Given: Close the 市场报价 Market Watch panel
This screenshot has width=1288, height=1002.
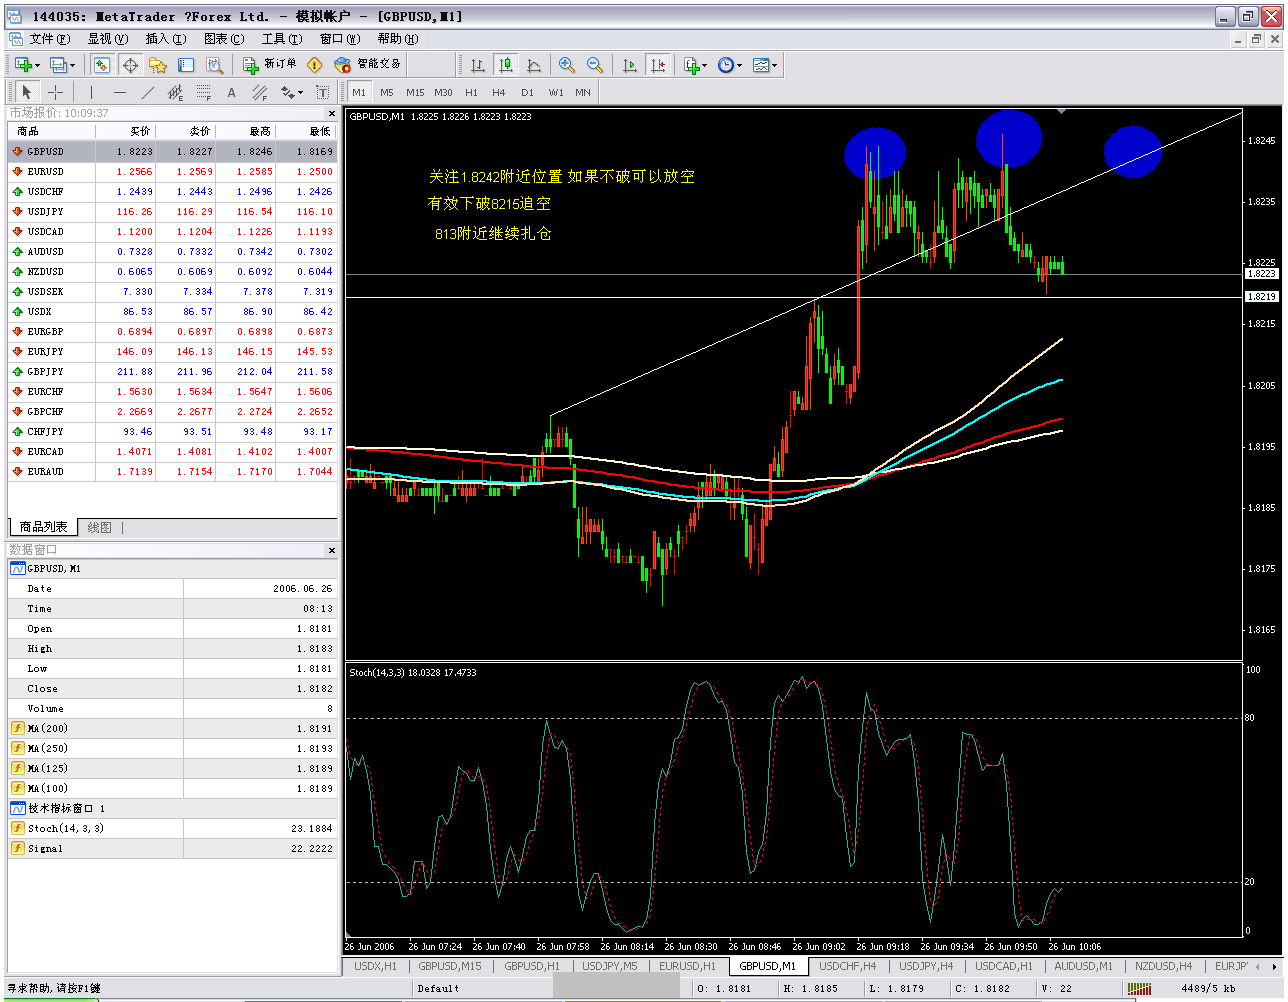Looking at the screenshot, I should (331, 113).
